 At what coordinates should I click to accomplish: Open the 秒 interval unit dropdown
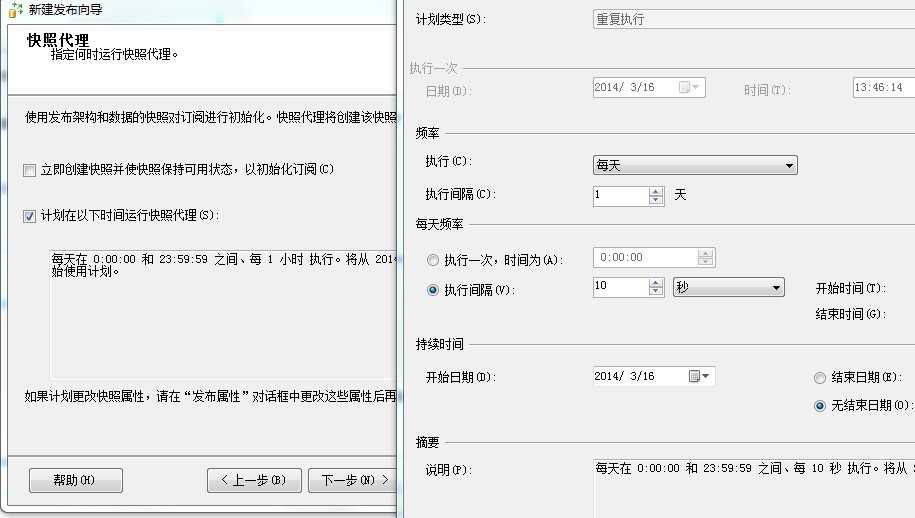(x=729, y=287)
